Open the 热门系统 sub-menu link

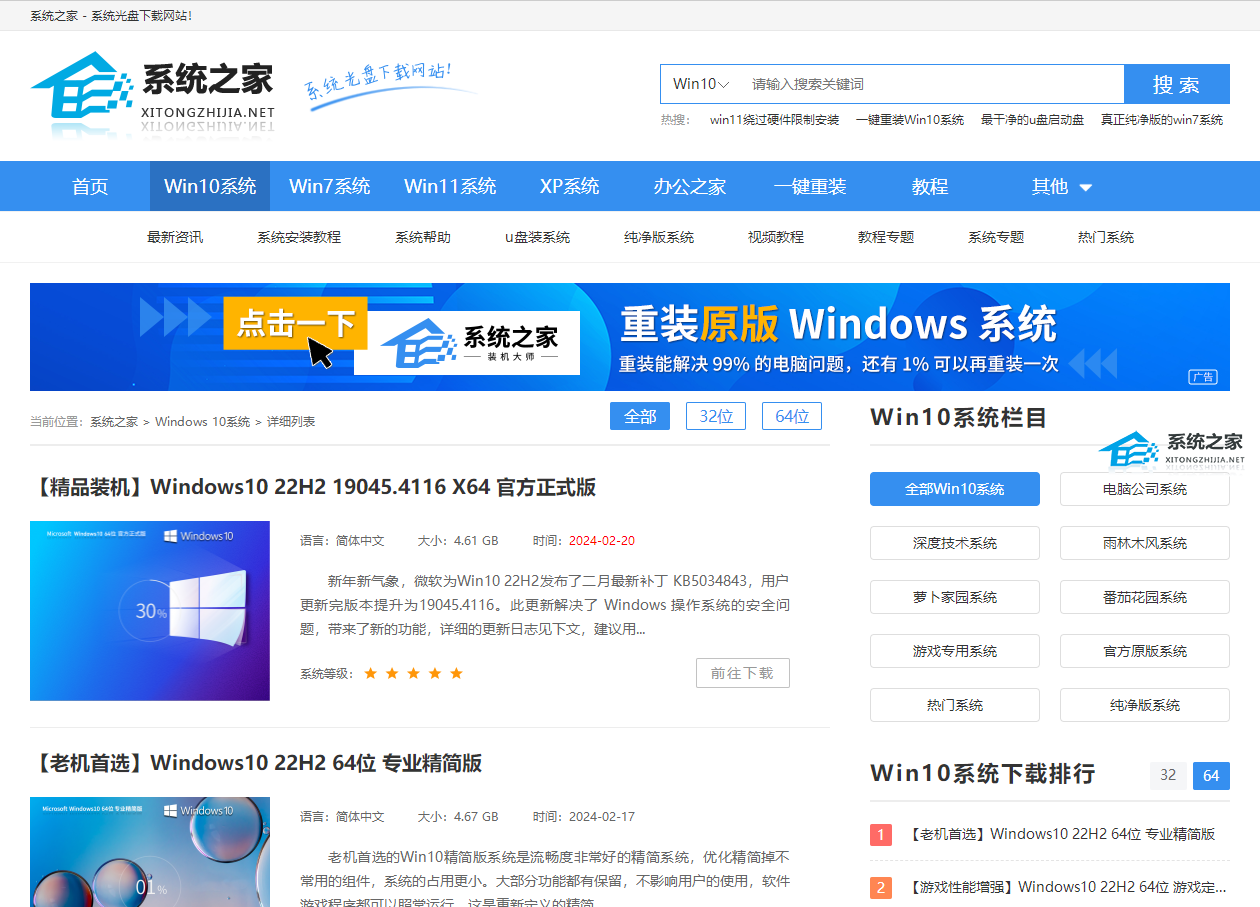[1106, 237]
